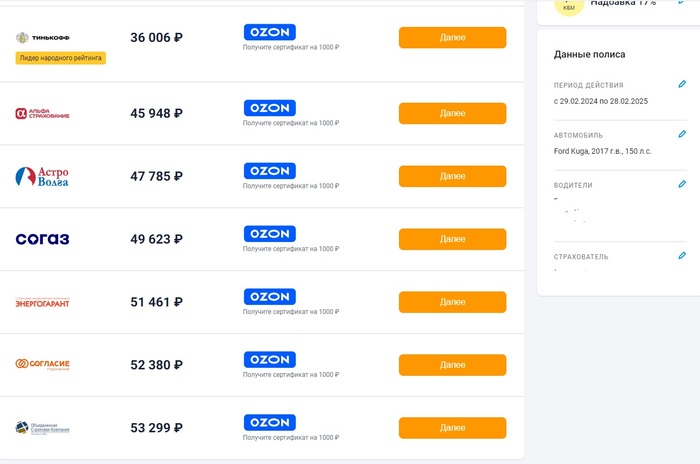
Task: Click the pencil icon next to Автомобиль
Action: (x=682, y=134)
